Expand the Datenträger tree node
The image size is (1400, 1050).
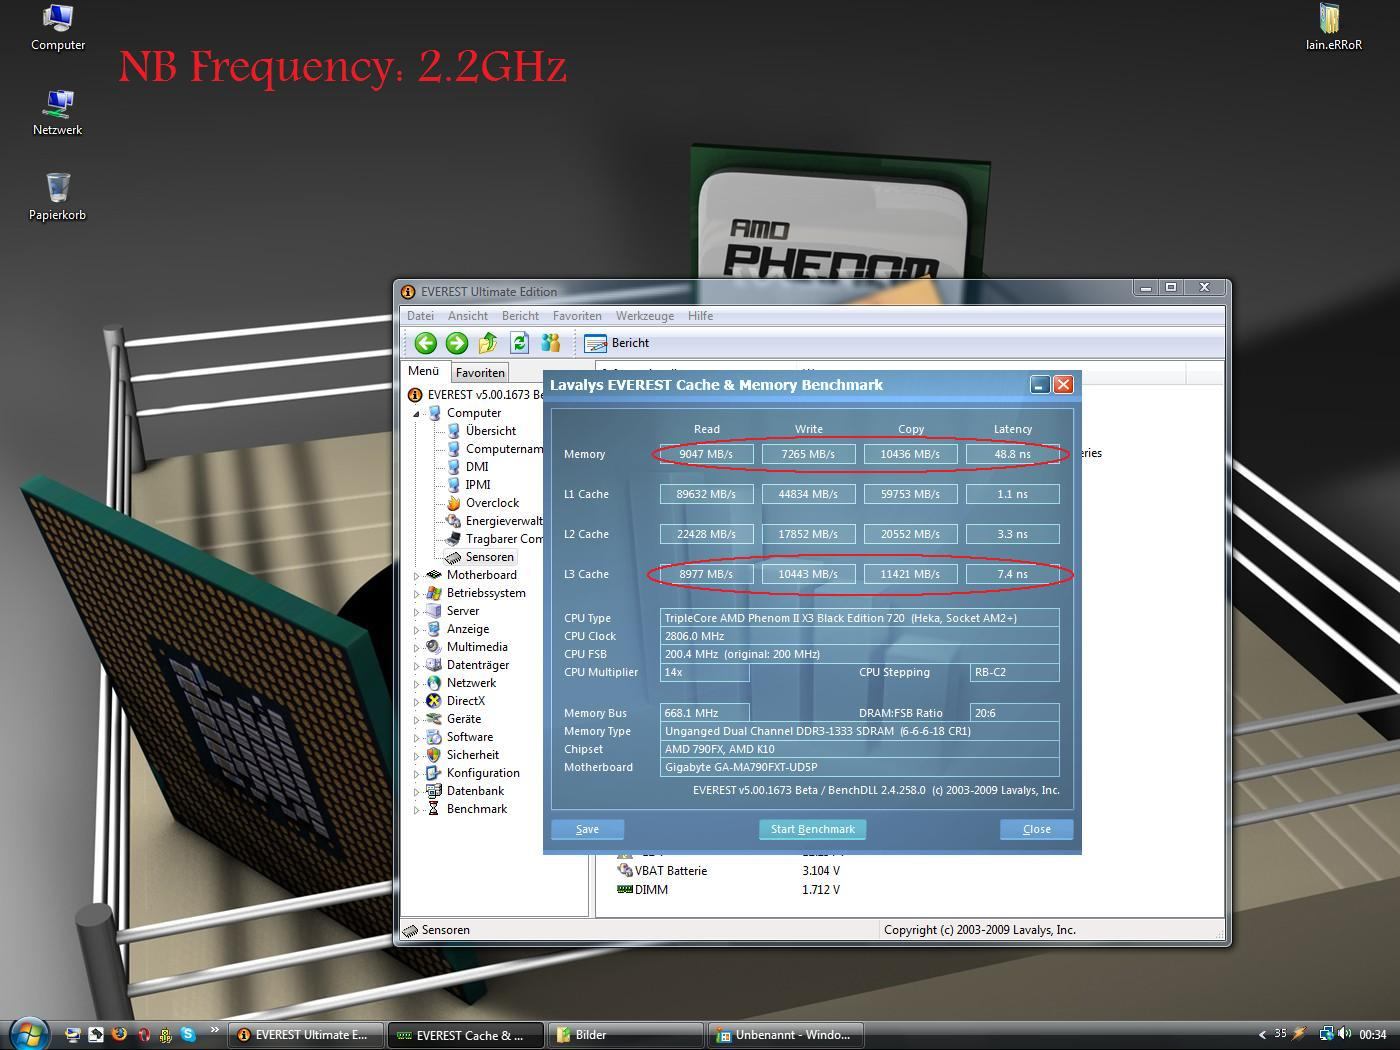point(417,665)
